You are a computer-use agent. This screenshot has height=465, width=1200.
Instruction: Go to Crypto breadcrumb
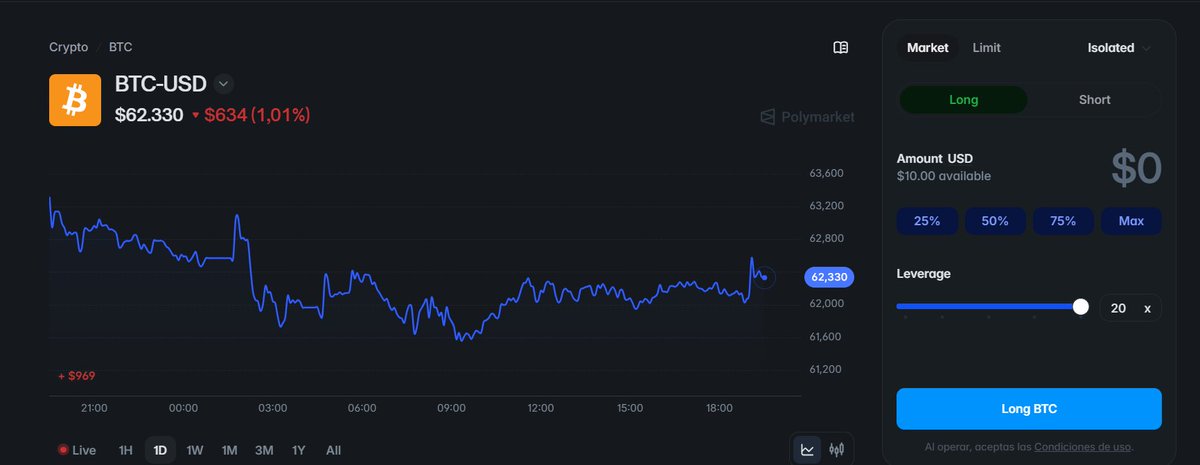pos(69,47)
